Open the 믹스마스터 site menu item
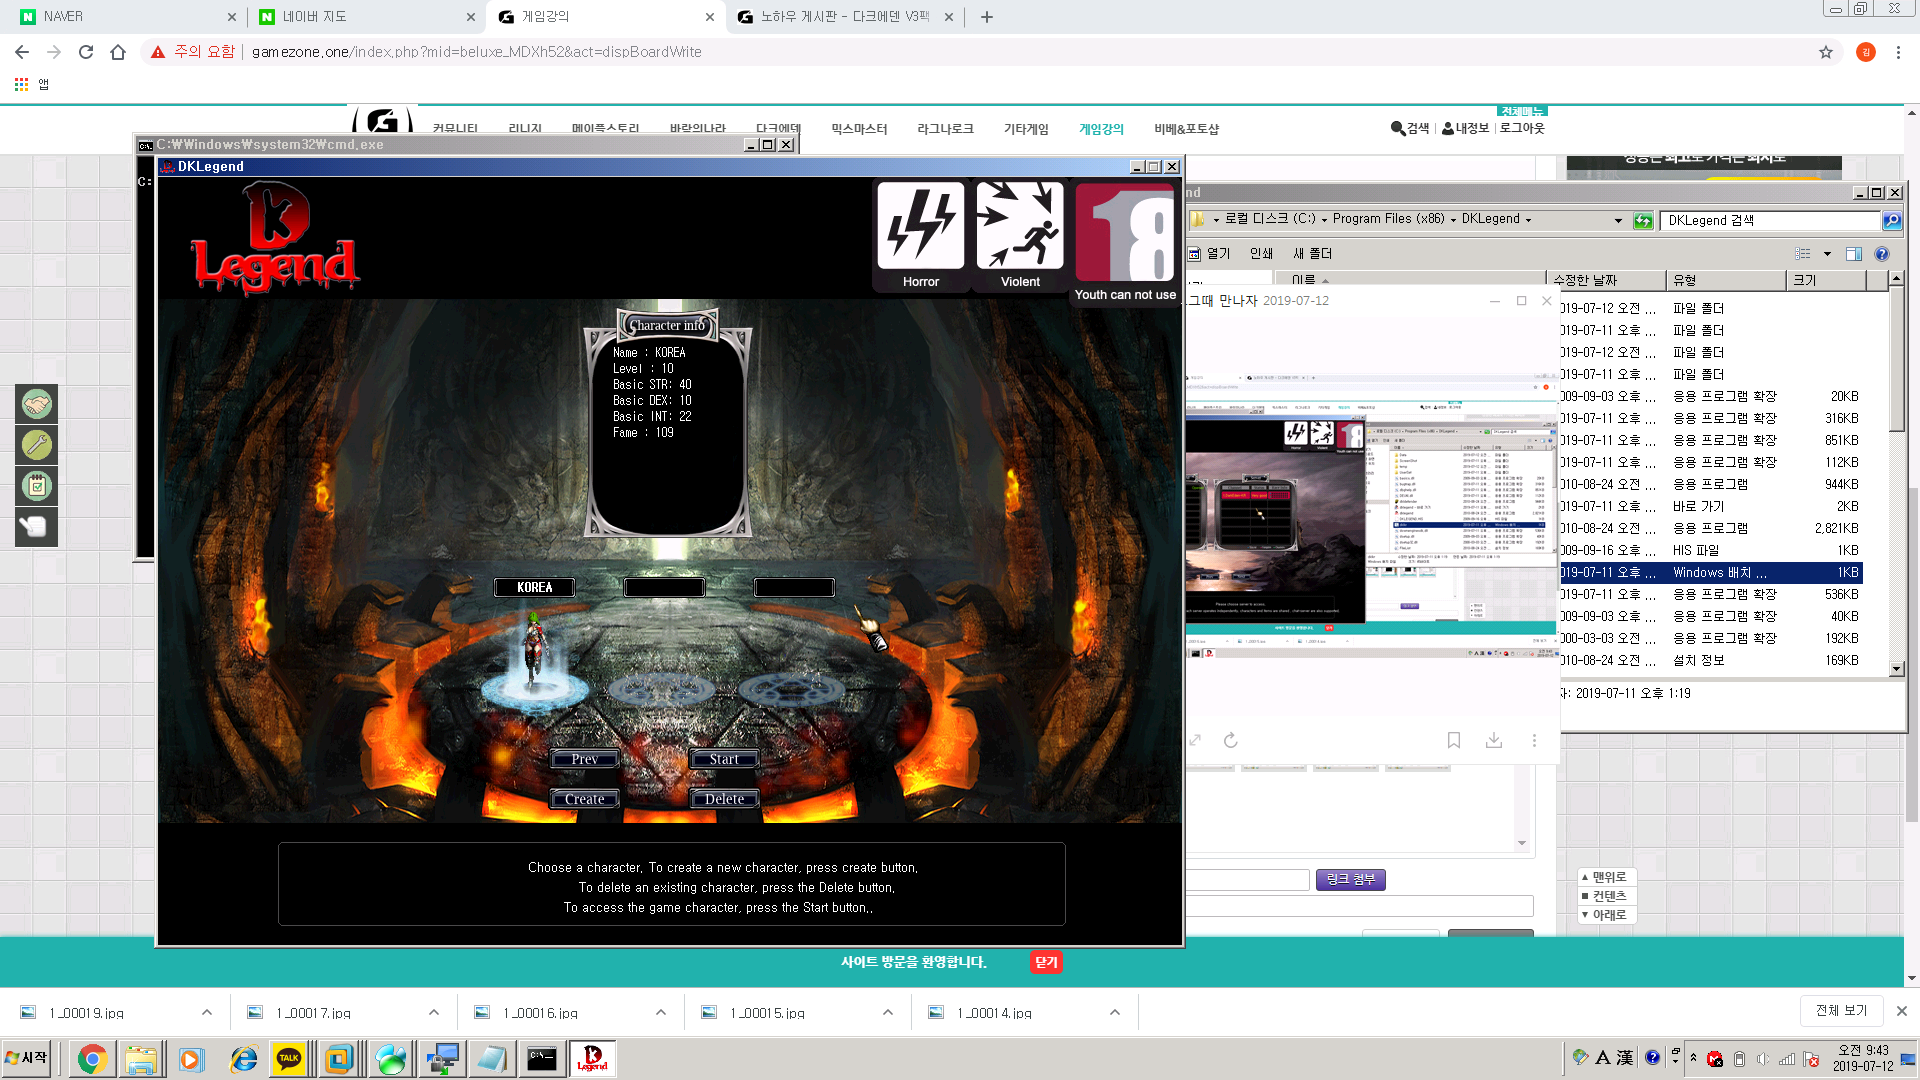 859,129
